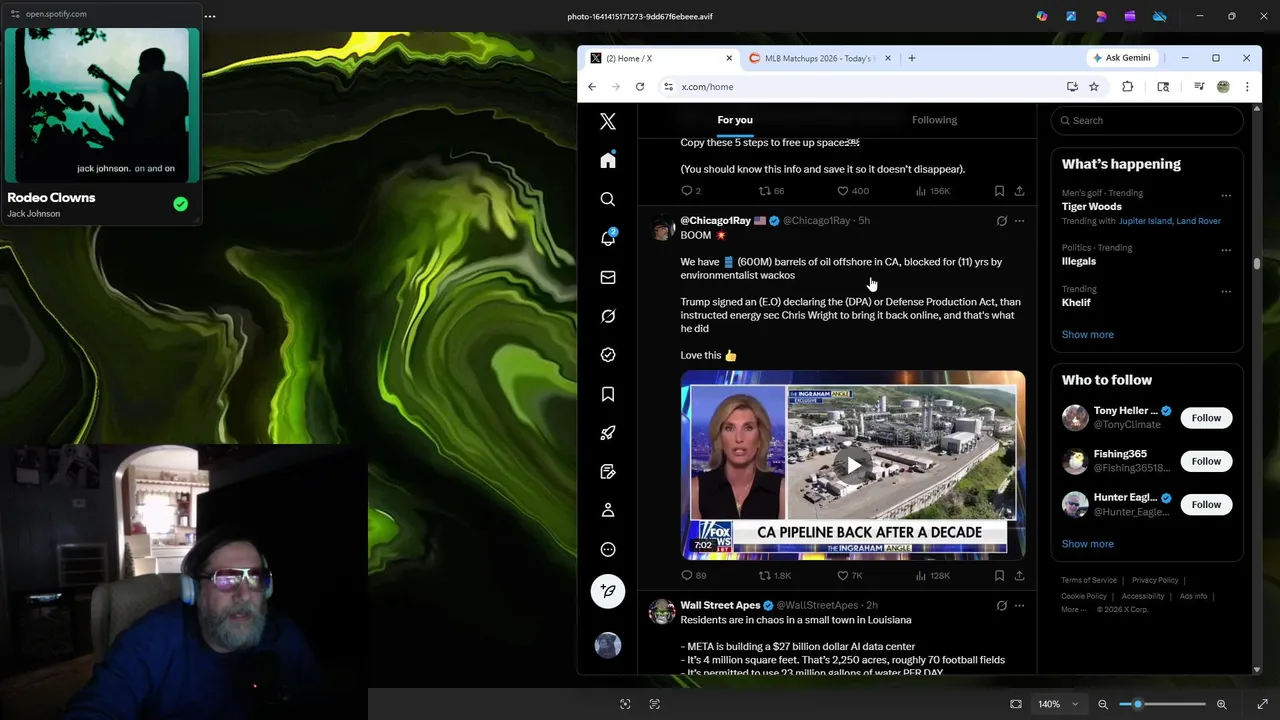Bookmark the @Chicago1Ray oil post
The image size is (1280, 720).
(999, 575)
